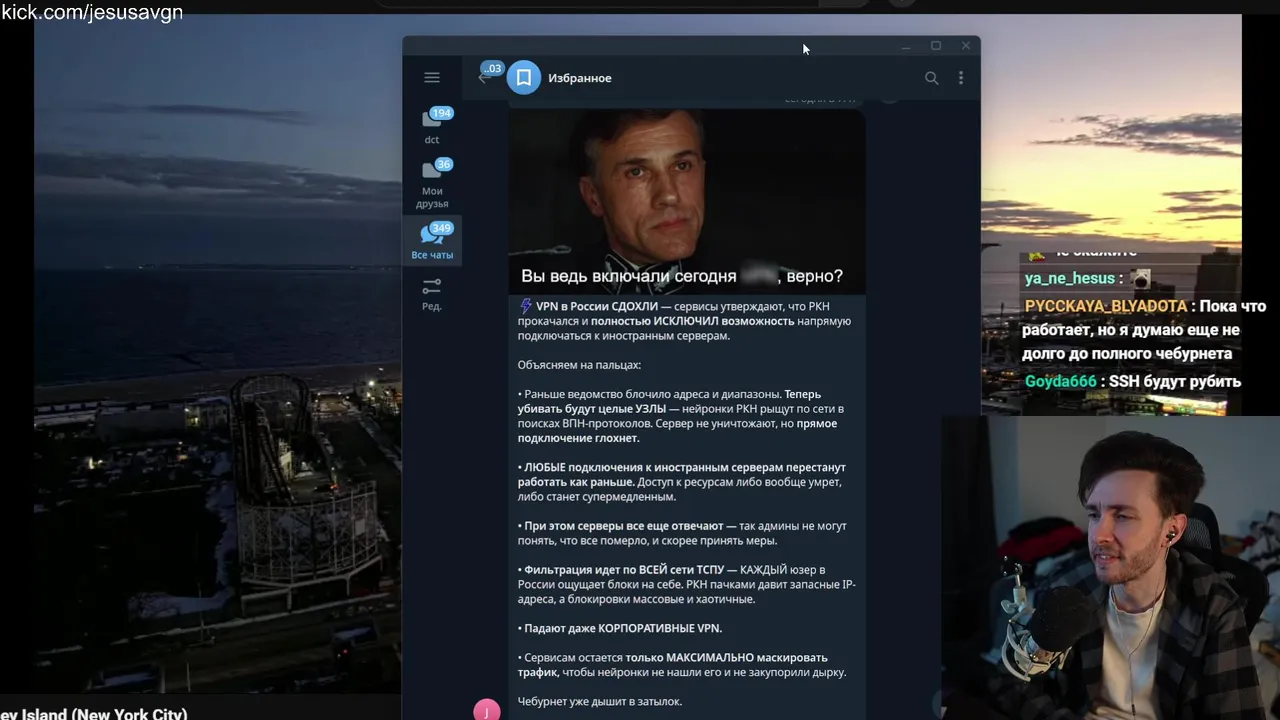Viewport: 1280px width, 720px height.
Task: Select the Все чаты folder
Action: [x=432, y=242]
